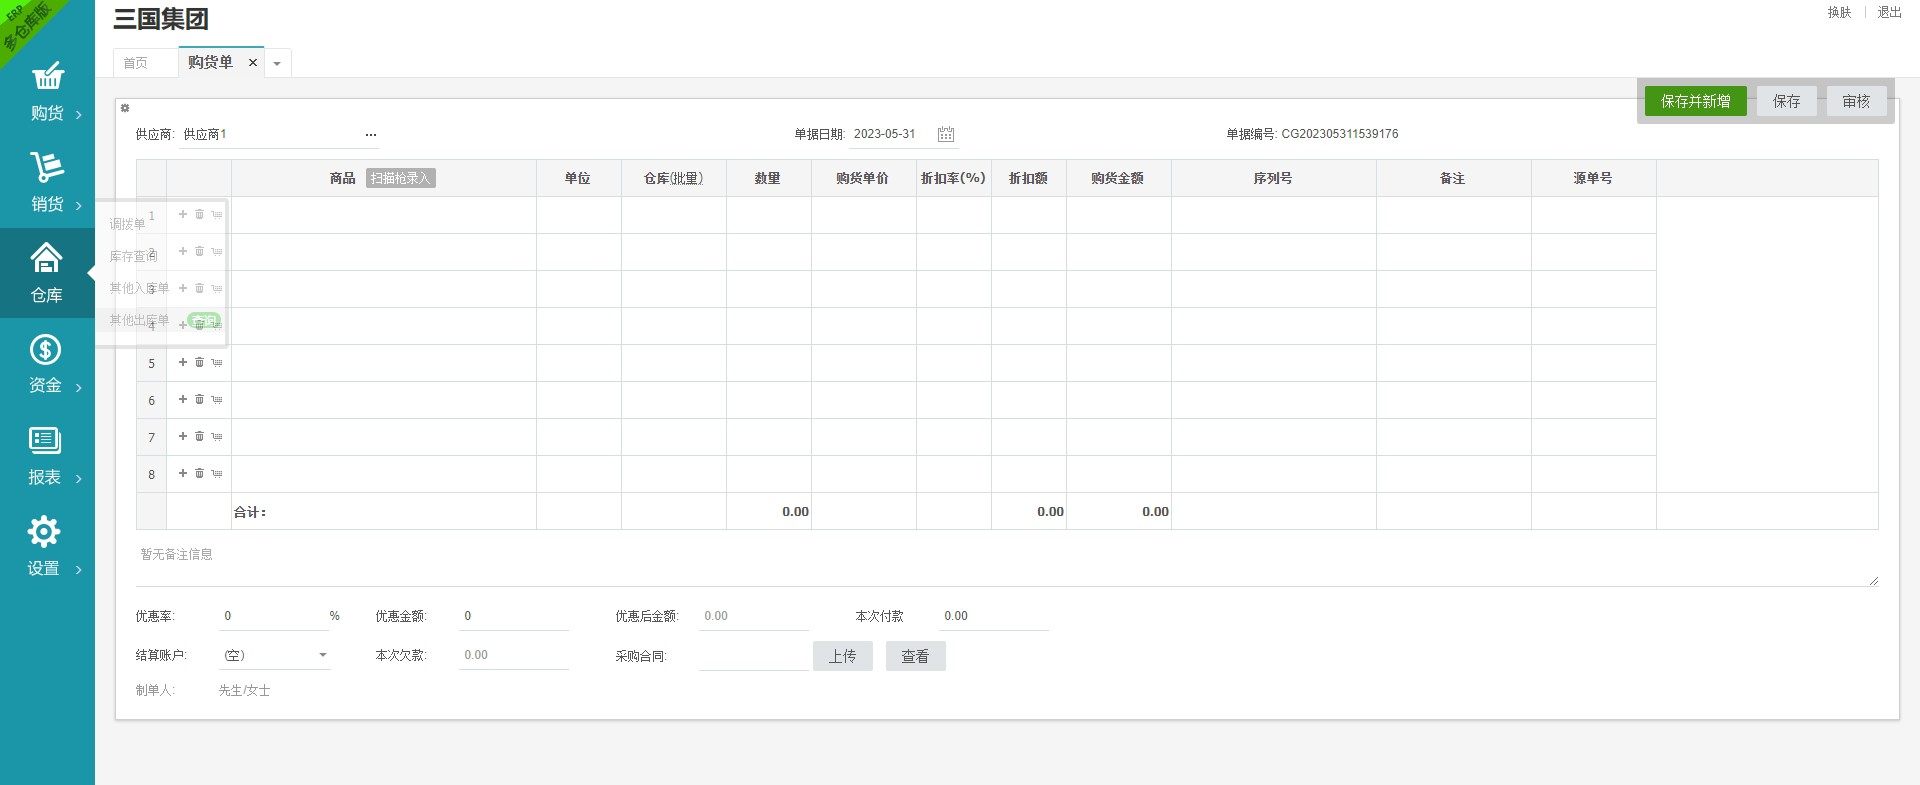
Task: Click the 优惠率 input field
Action: tap(273, 616)
